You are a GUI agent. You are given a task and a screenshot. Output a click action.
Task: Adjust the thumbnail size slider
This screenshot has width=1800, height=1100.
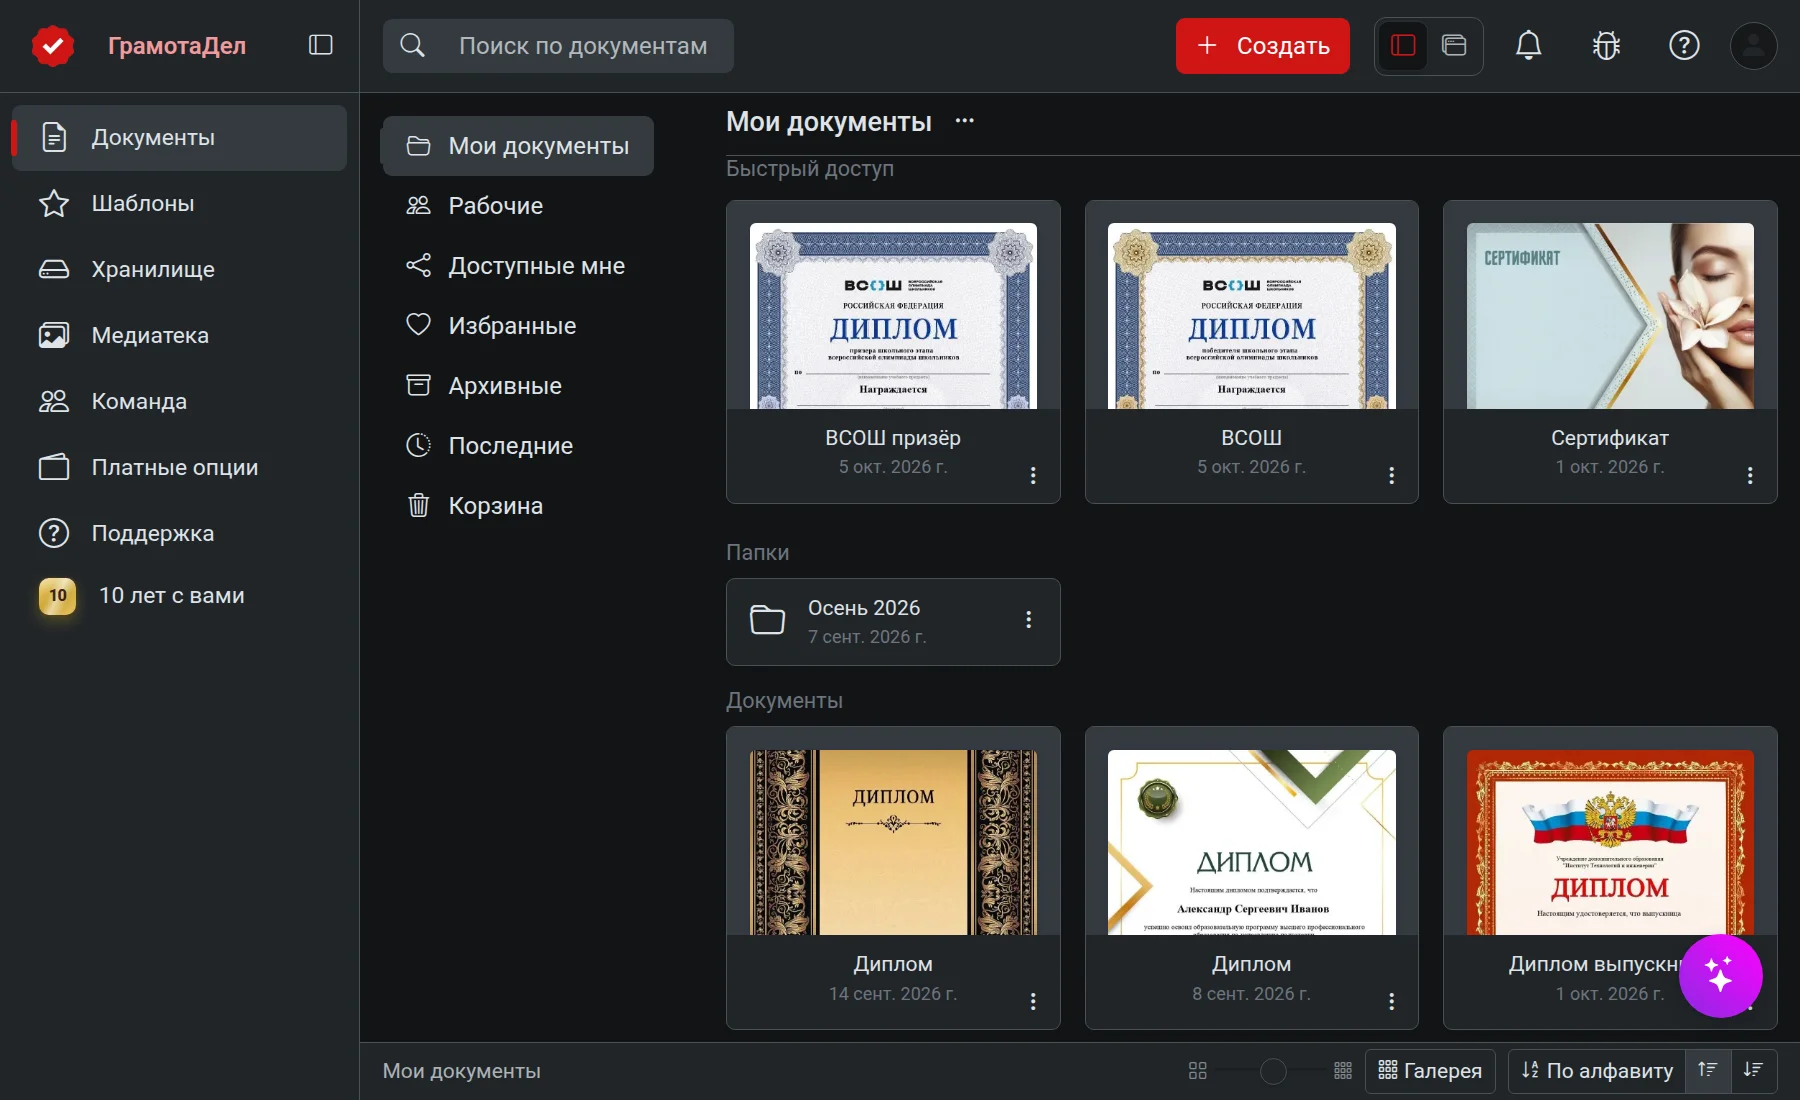click(1273, 1071)
